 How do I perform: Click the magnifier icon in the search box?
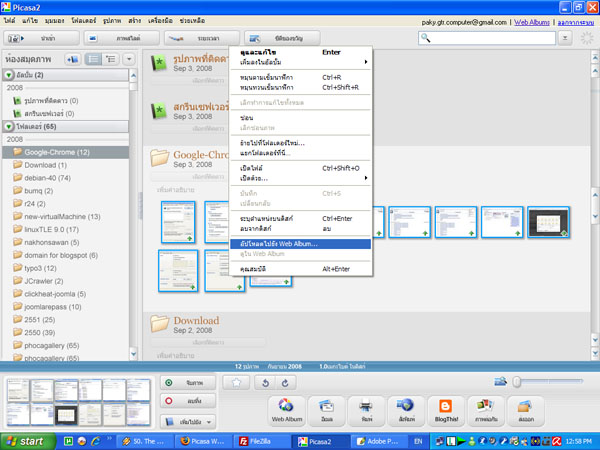[x=426, y=38]
